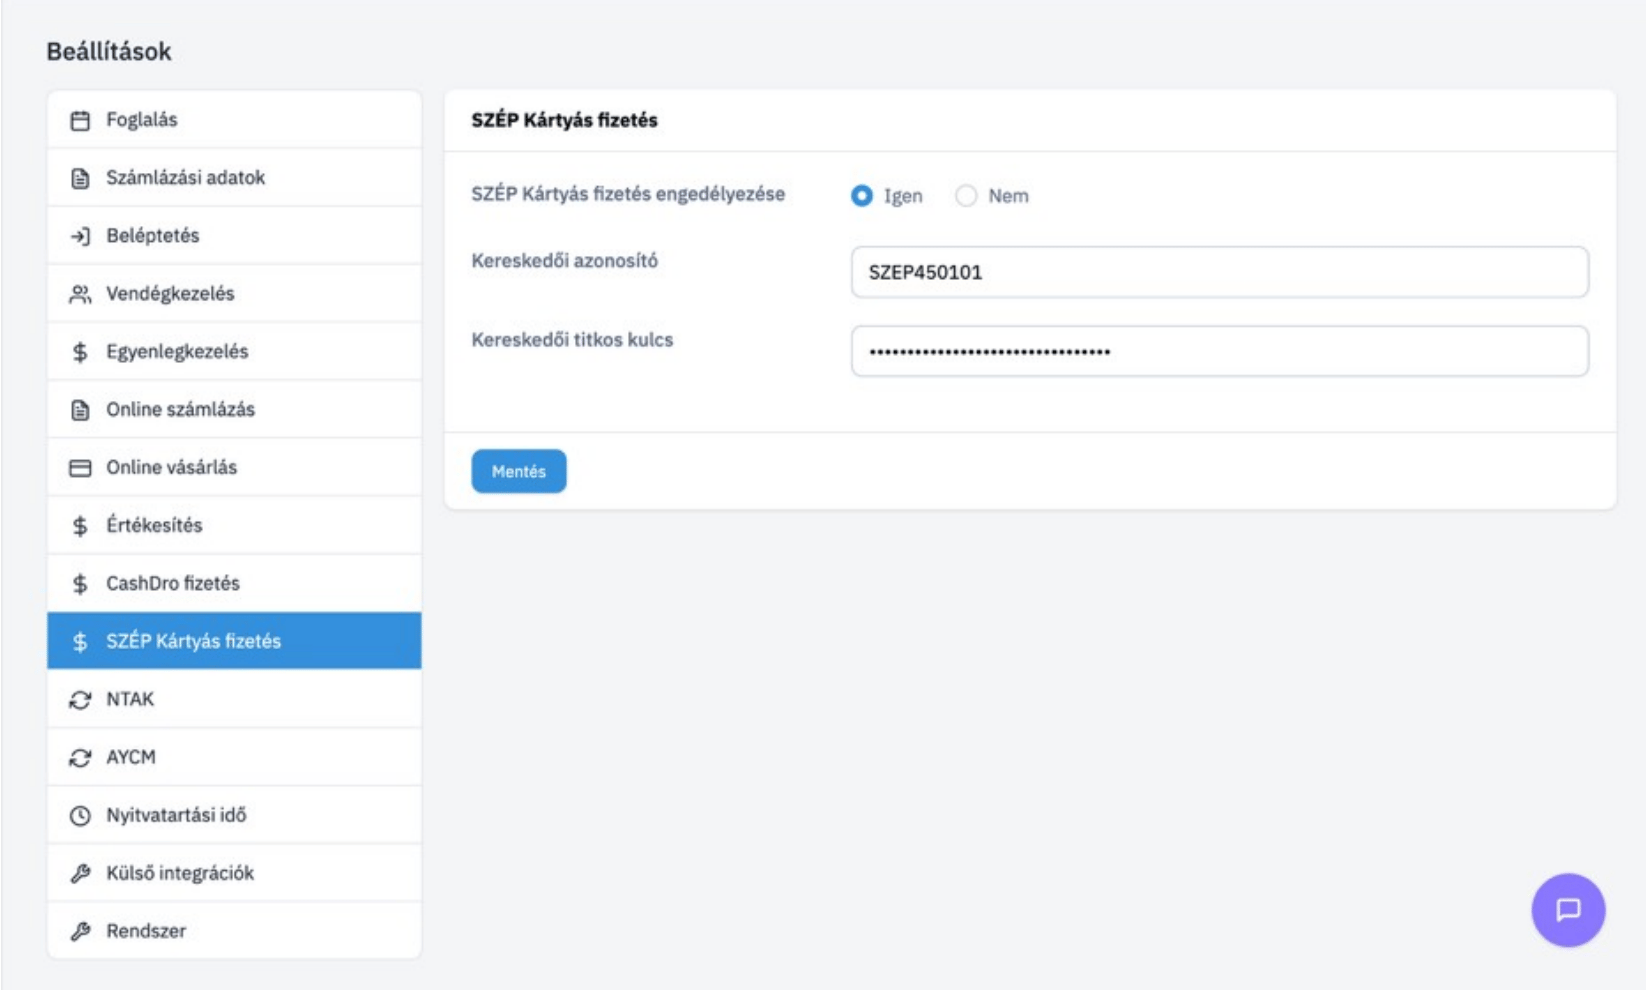Click the Kereskedői titkos kulcs password field
The height and width of the screenshot is (990, 1646).
(x=1220, y=351)
